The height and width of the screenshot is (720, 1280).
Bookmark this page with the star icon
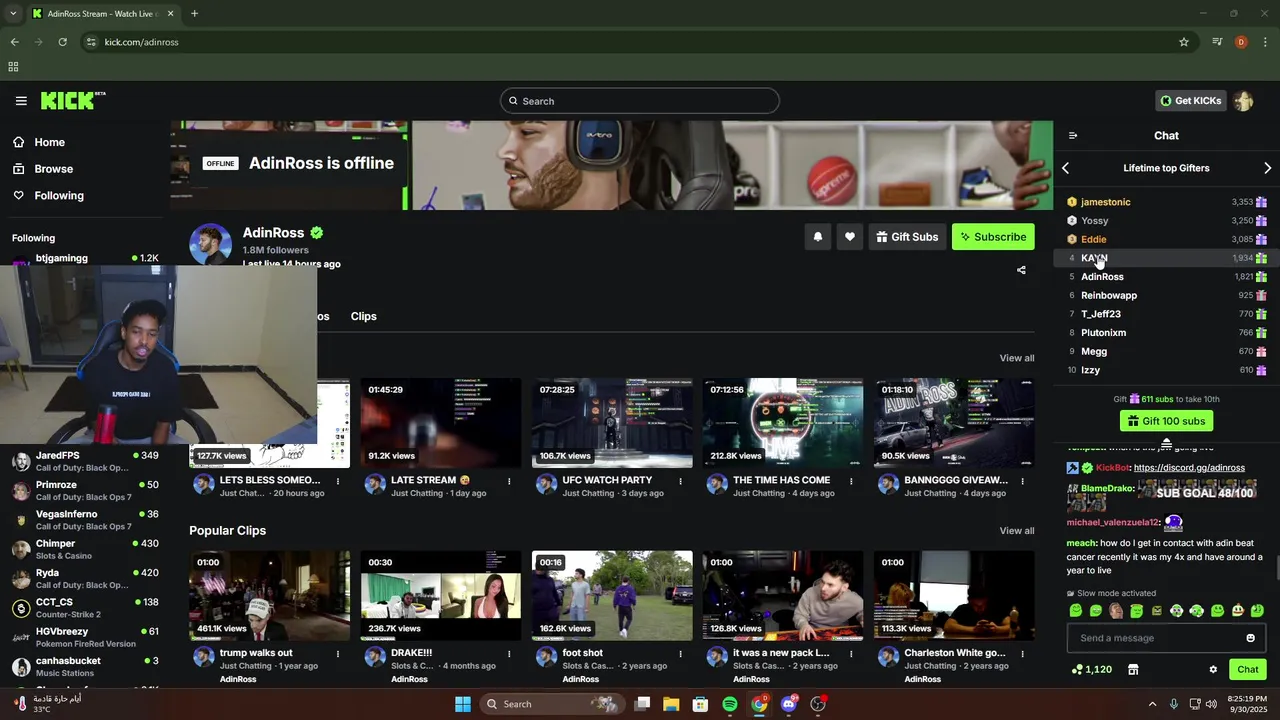(x=1184, y=42)
